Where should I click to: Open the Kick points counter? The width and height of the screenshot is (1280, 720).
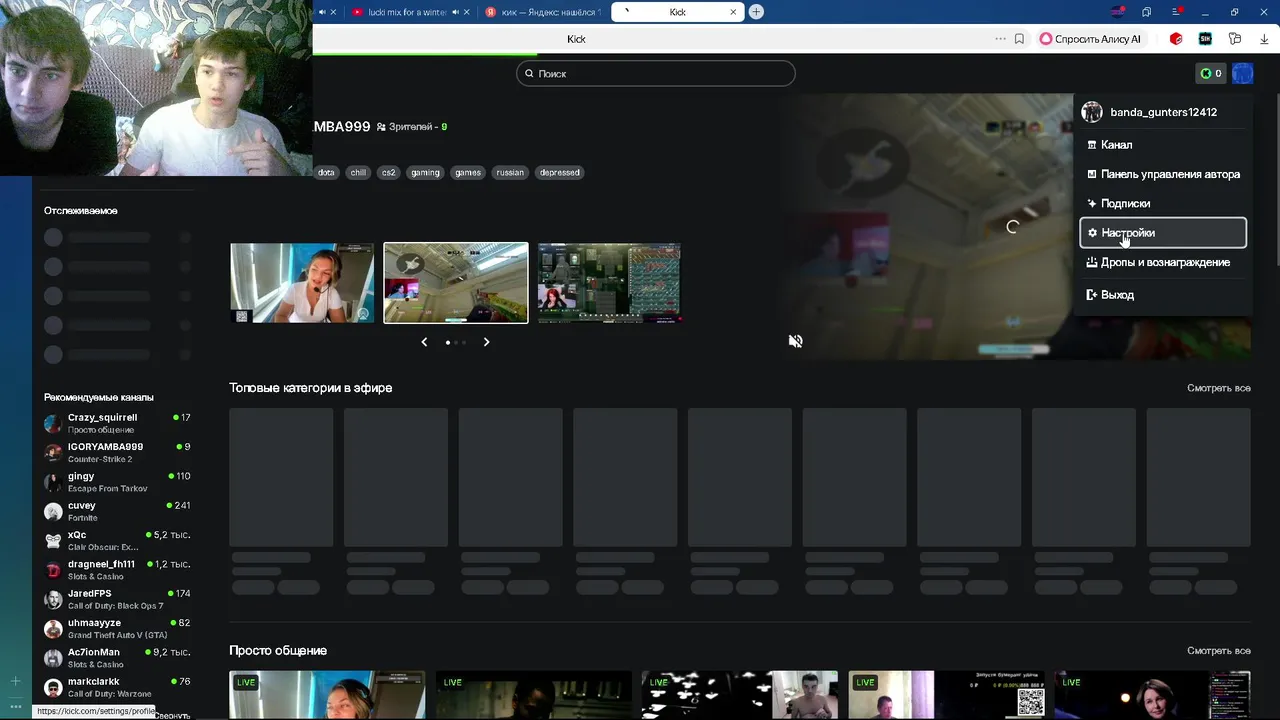1211,73
